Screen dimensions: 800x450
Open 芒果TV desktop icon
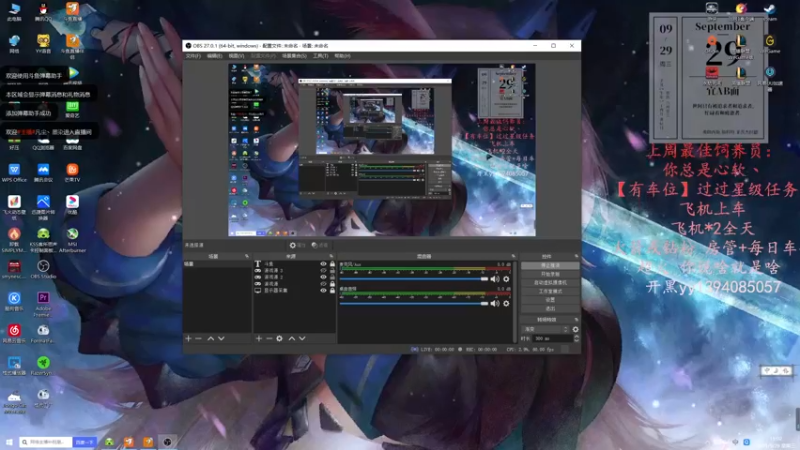point(72,172)
